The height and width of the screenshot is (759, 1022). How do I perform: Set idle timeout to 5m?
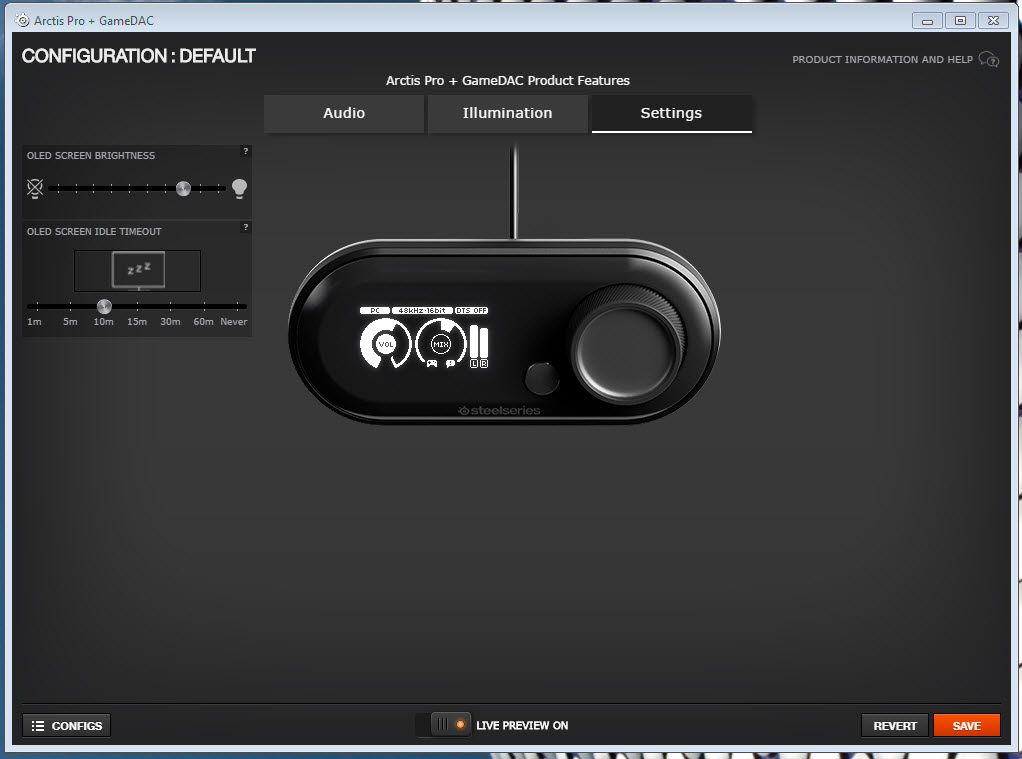pyautogui.click(x=70, y=321)
